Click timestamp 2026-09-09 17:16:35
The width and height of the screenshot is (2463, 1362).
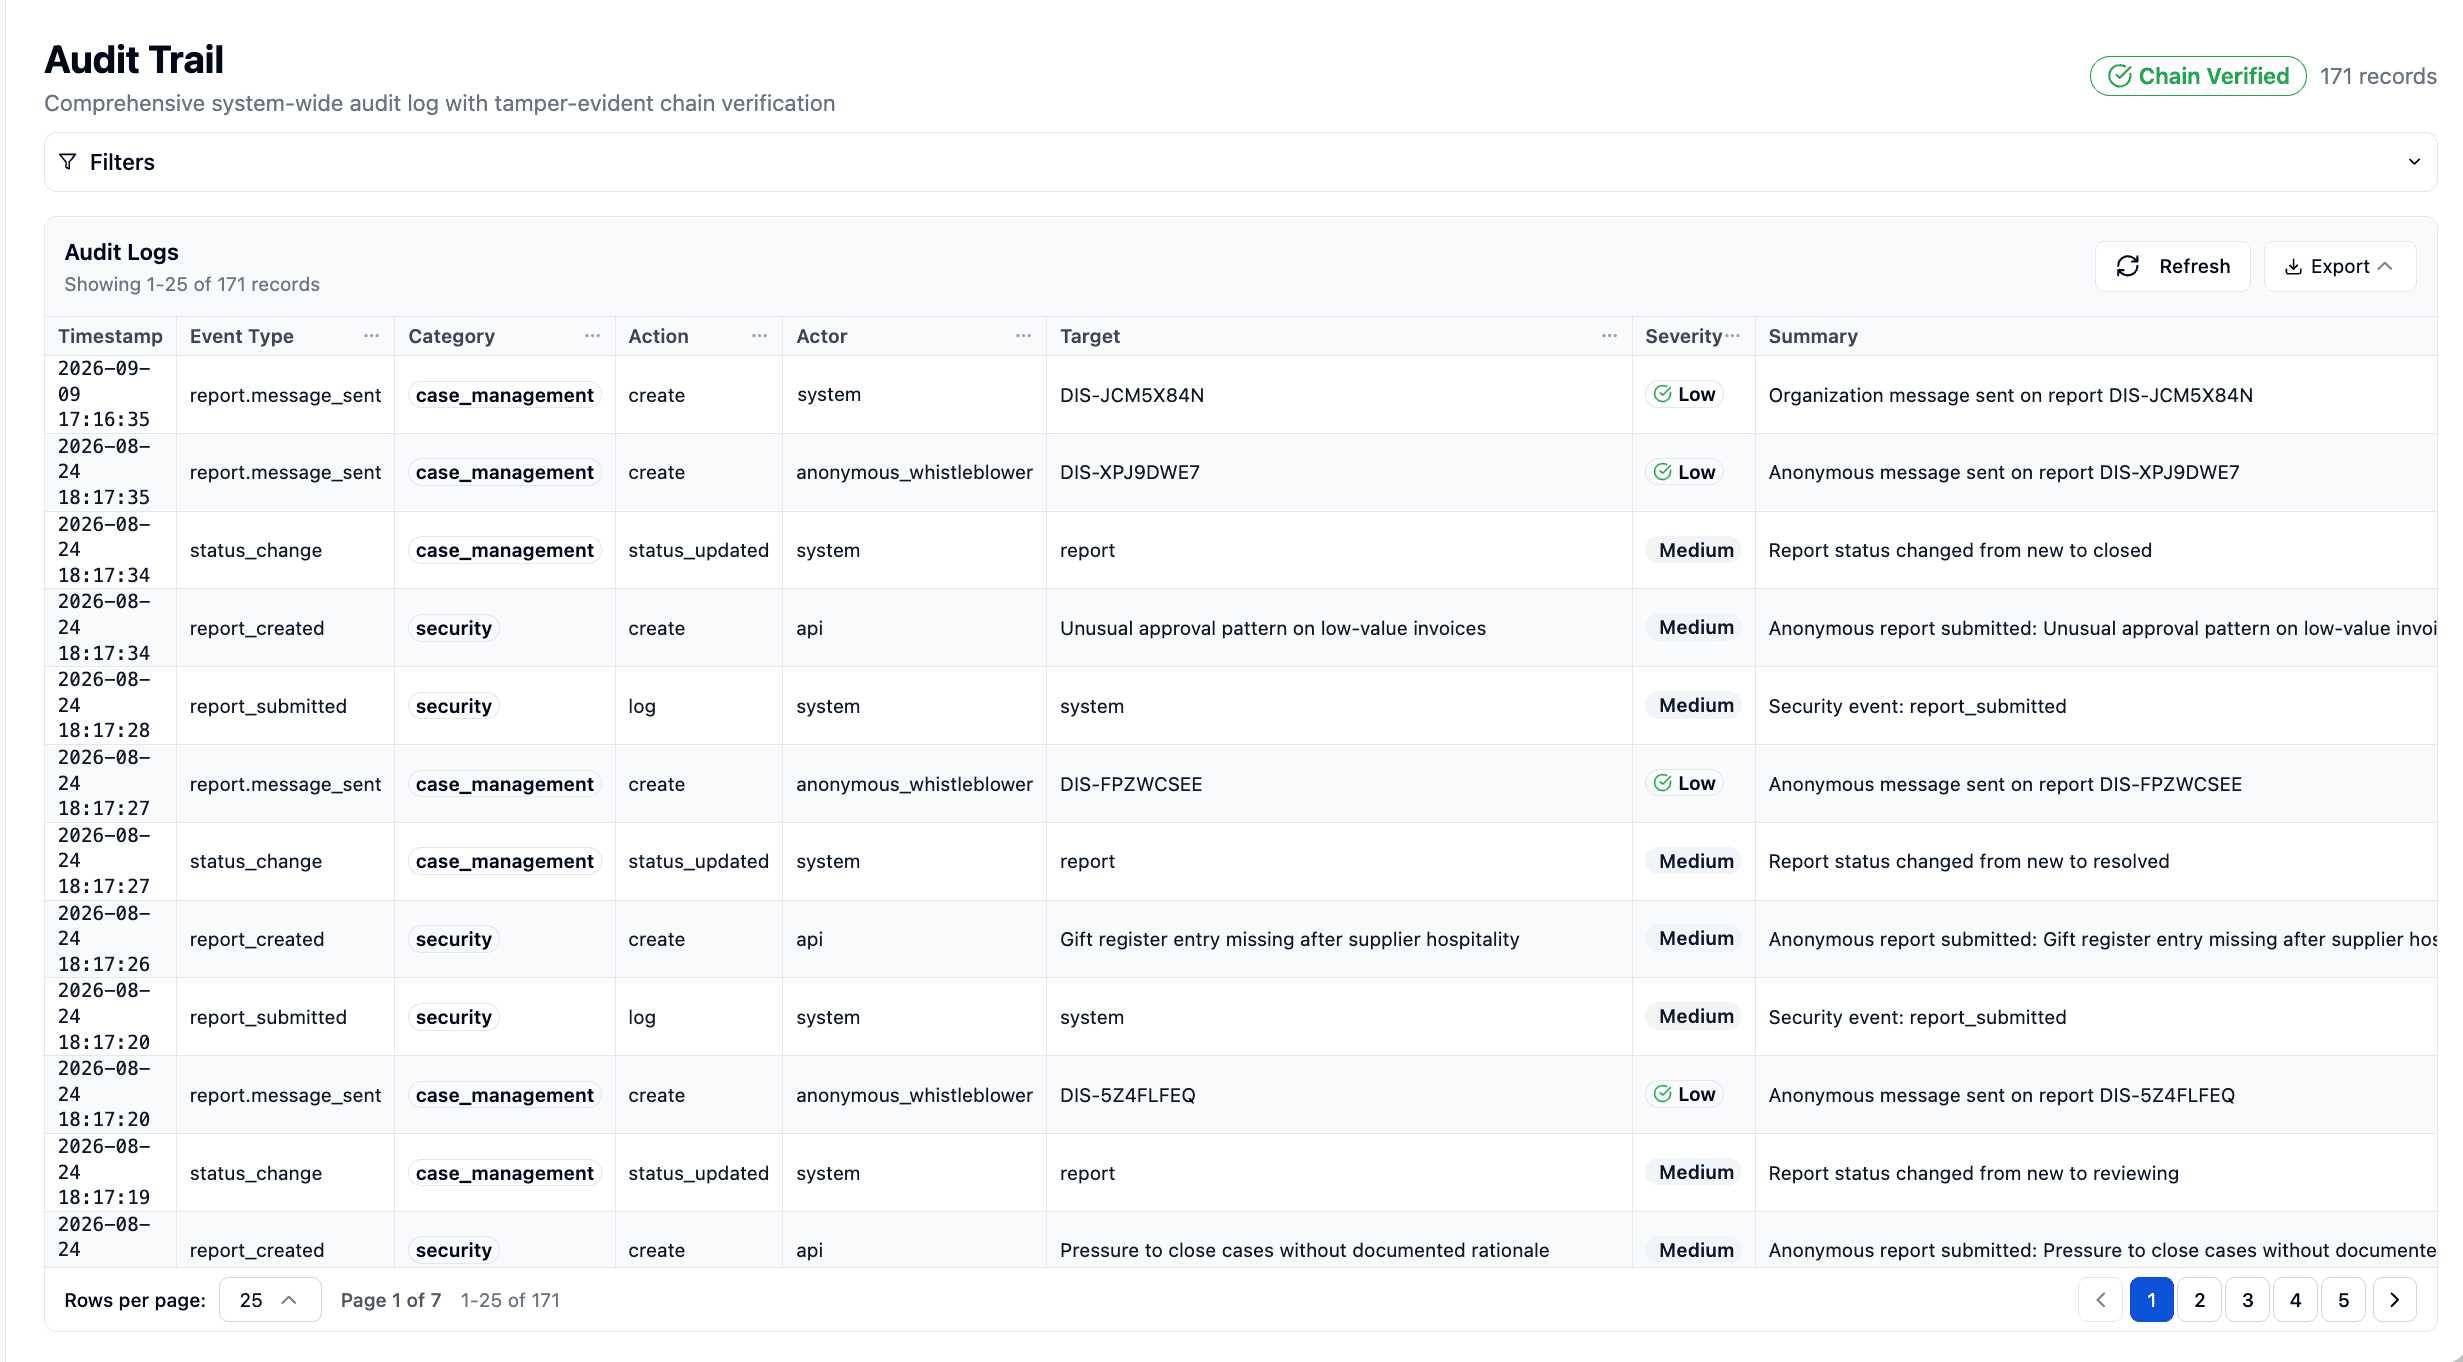pyautogui.click(x=104, y=394)
